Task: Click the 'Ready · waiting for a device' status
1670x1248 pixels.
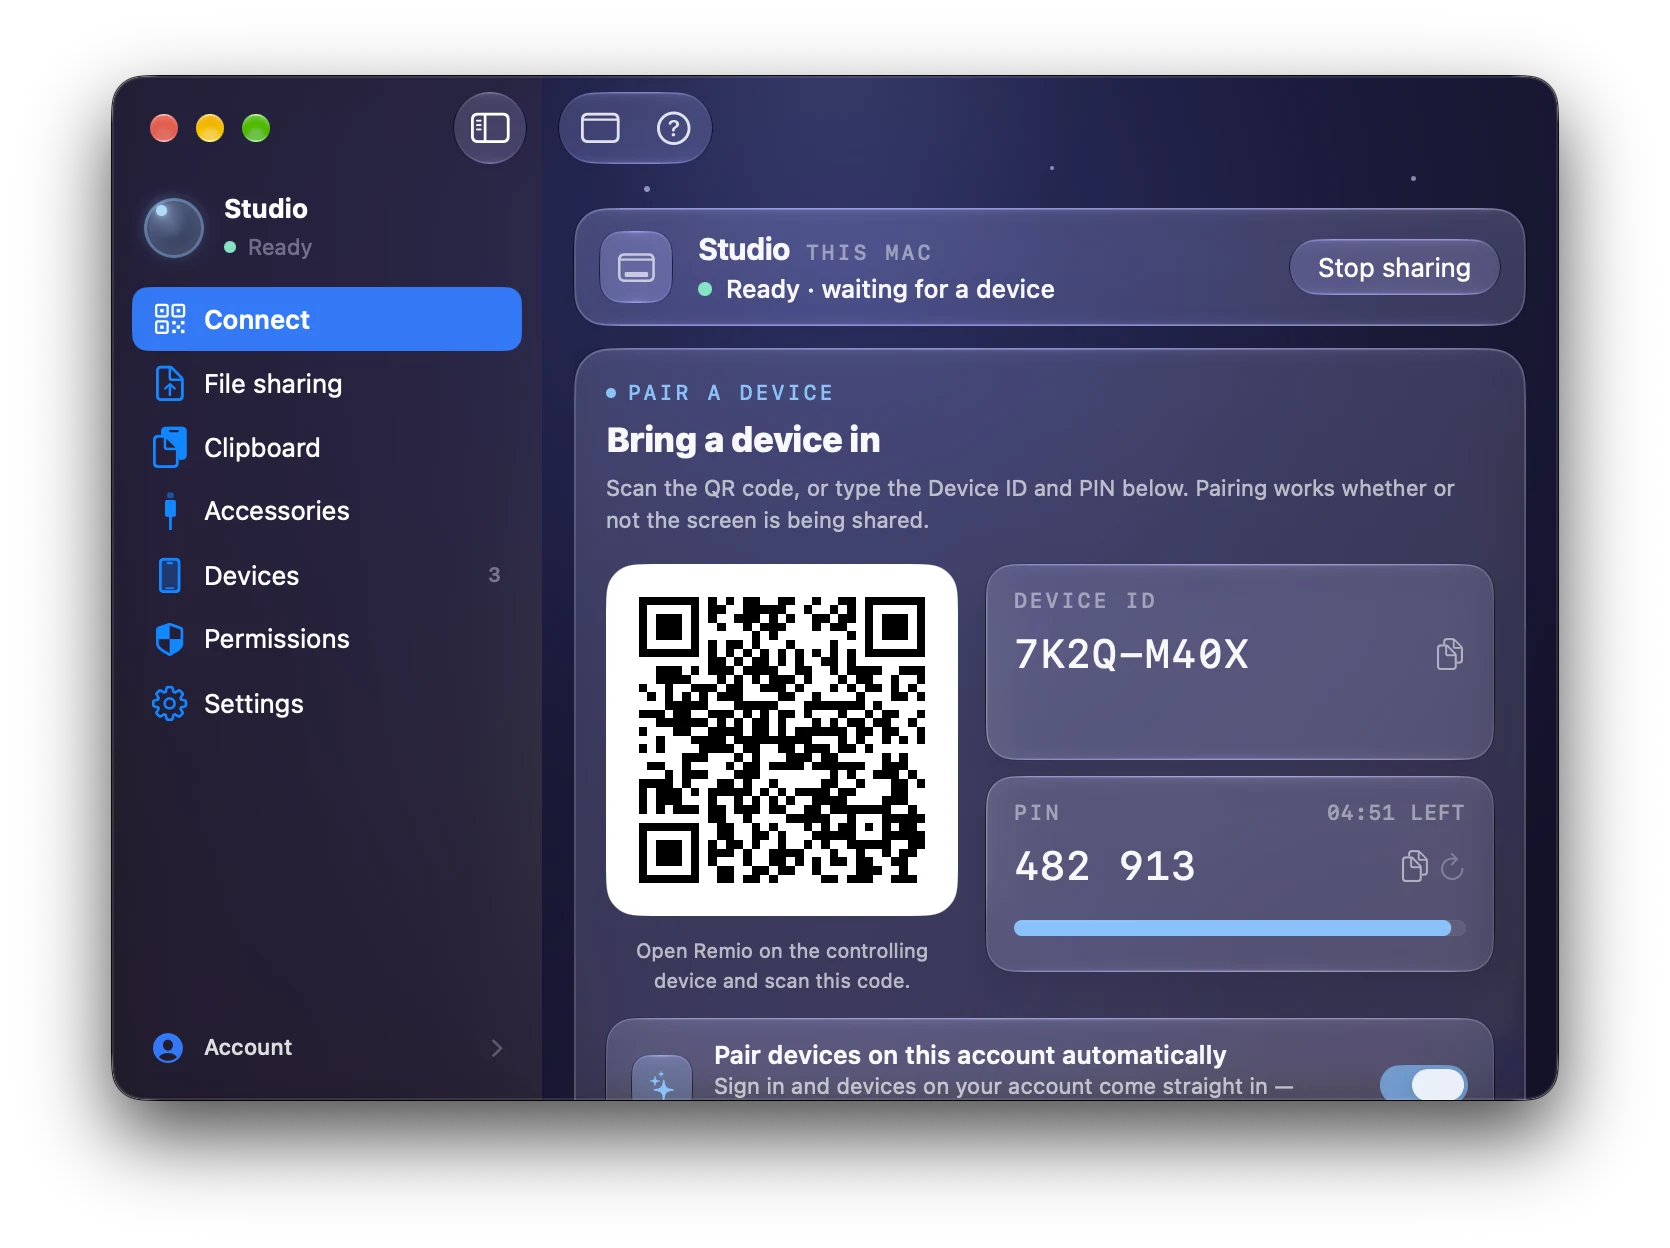Action: 890,289
